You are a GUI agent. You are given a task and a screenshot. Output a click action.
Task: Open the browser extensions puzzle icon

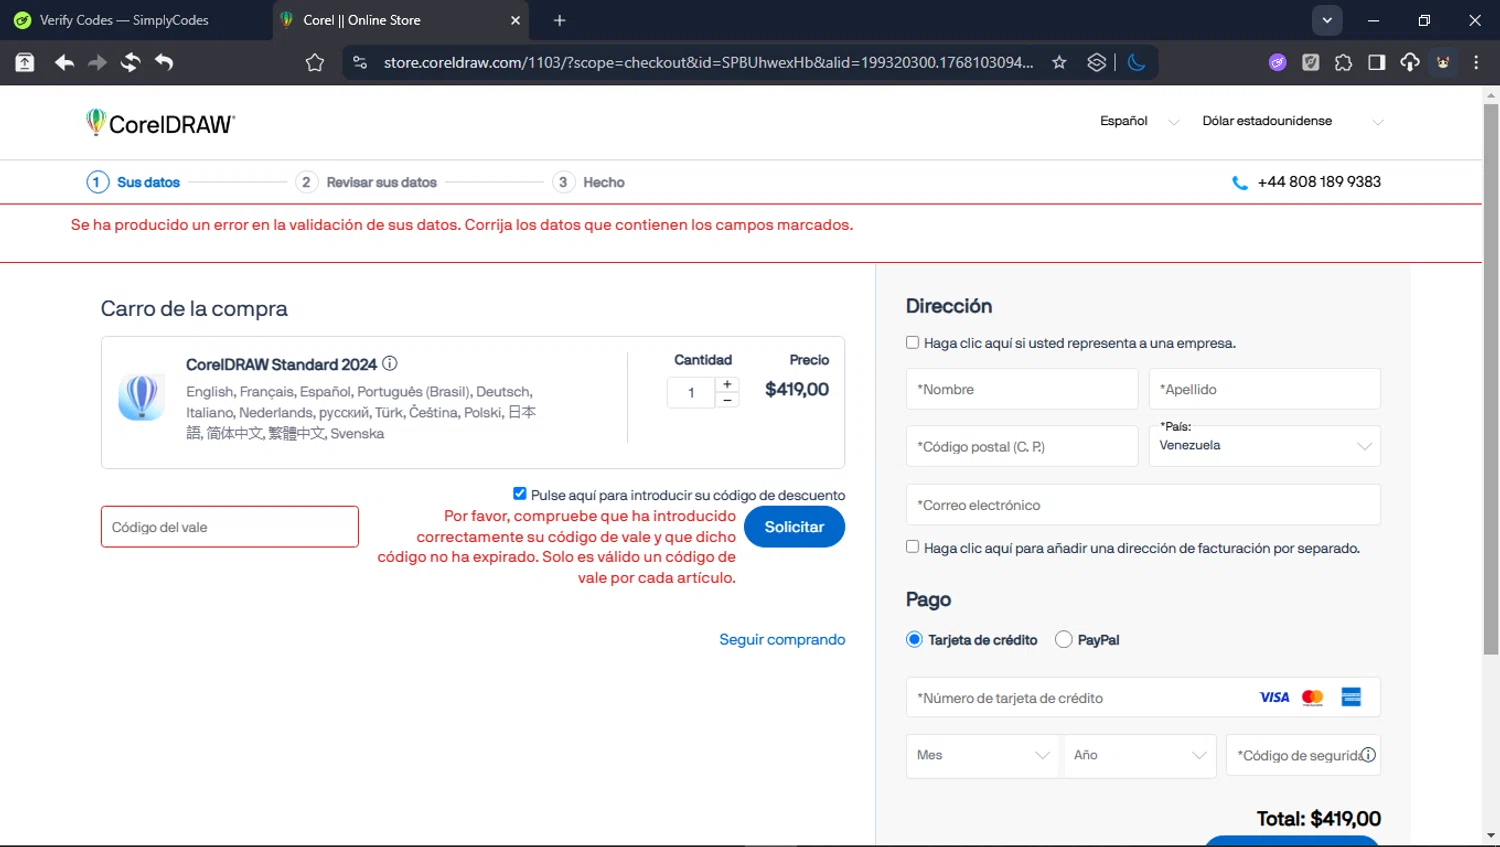point(1343,62)
